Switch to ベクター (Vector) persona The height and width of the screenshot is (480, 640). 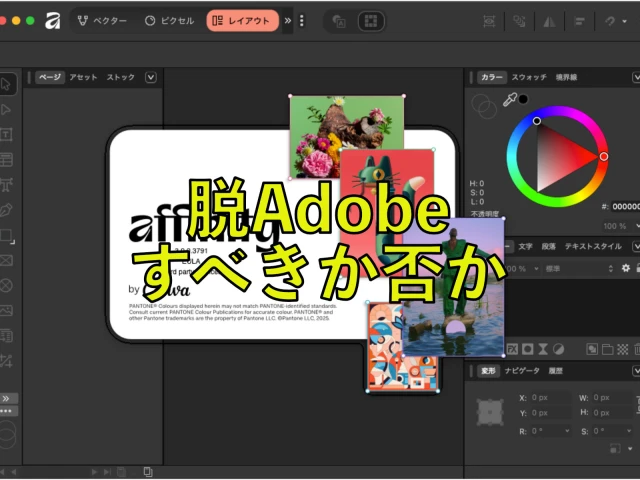(x=102, y=20)
